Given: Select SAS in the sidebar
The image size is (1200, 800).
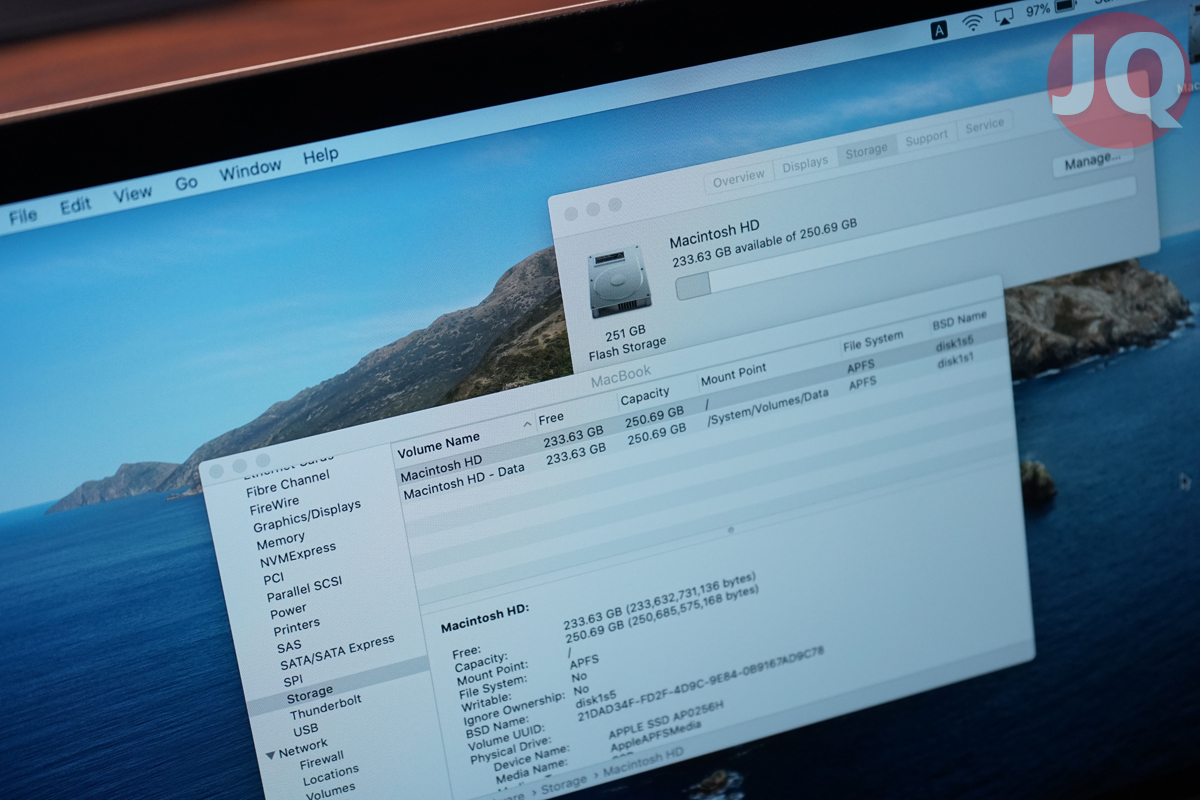Looking at the screenshot, I should click(288, 645).
